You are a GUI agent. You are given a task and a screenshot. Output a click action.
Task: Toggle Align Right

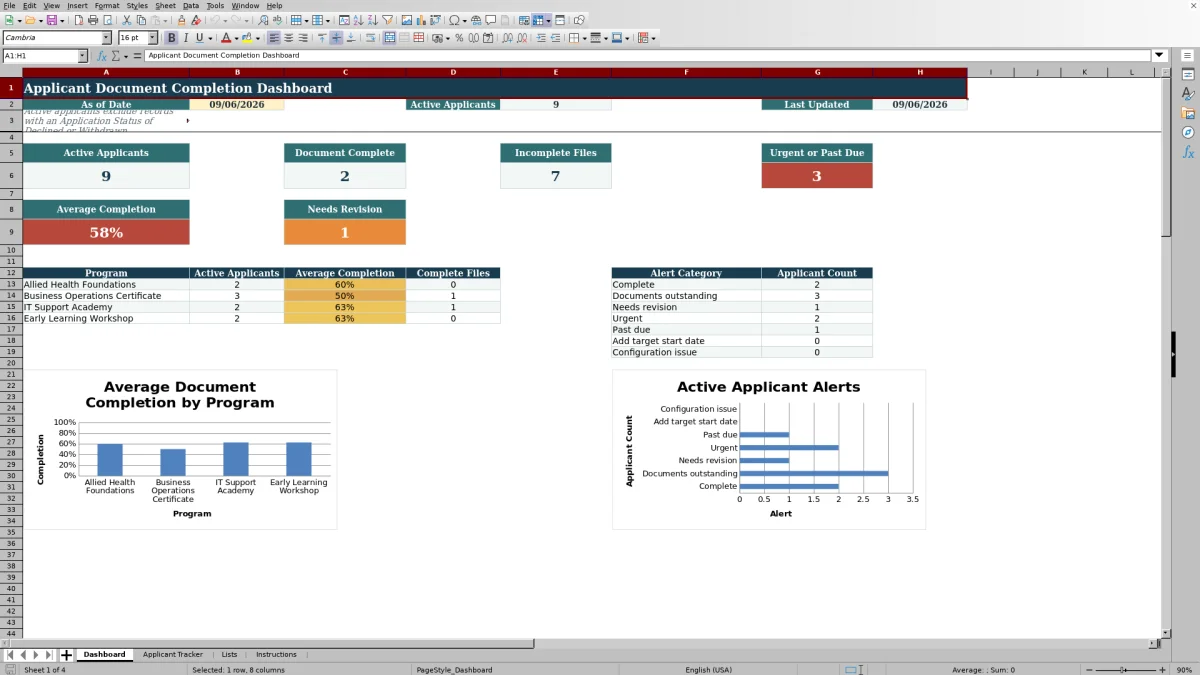click(x=302, y=38)
